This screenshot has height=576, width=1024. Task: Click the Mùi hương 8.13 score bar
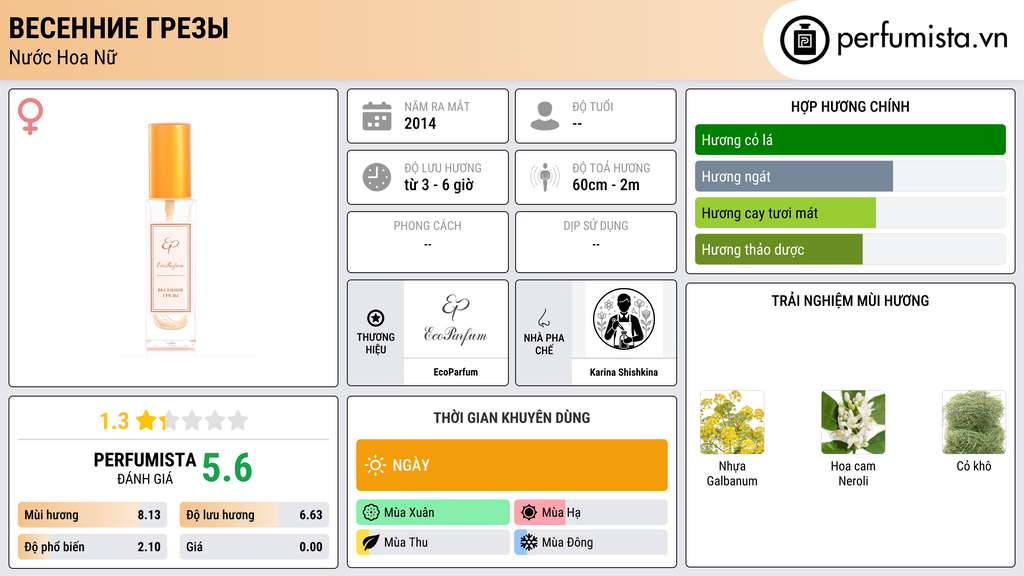tap(93, 515)
